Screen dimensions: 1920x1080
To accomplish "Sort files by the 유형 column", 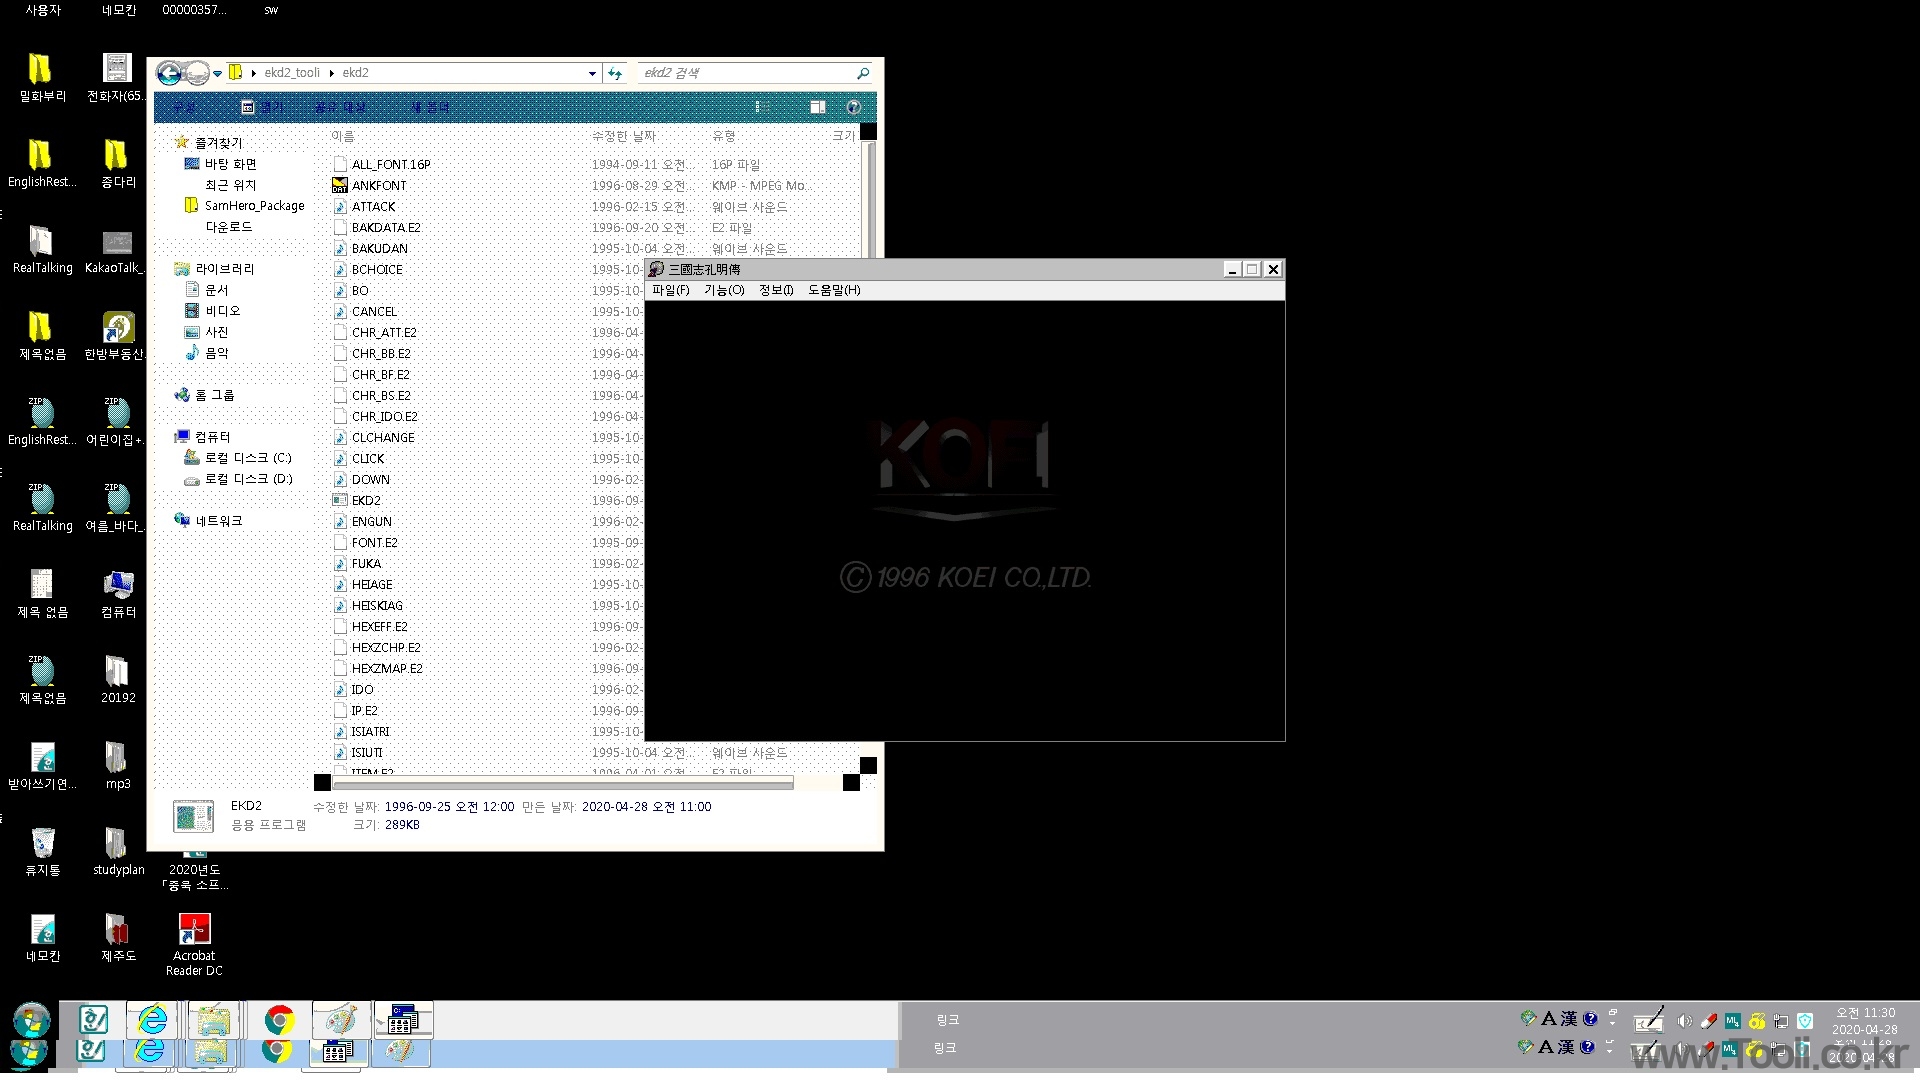I will click(x=723, y=136).
